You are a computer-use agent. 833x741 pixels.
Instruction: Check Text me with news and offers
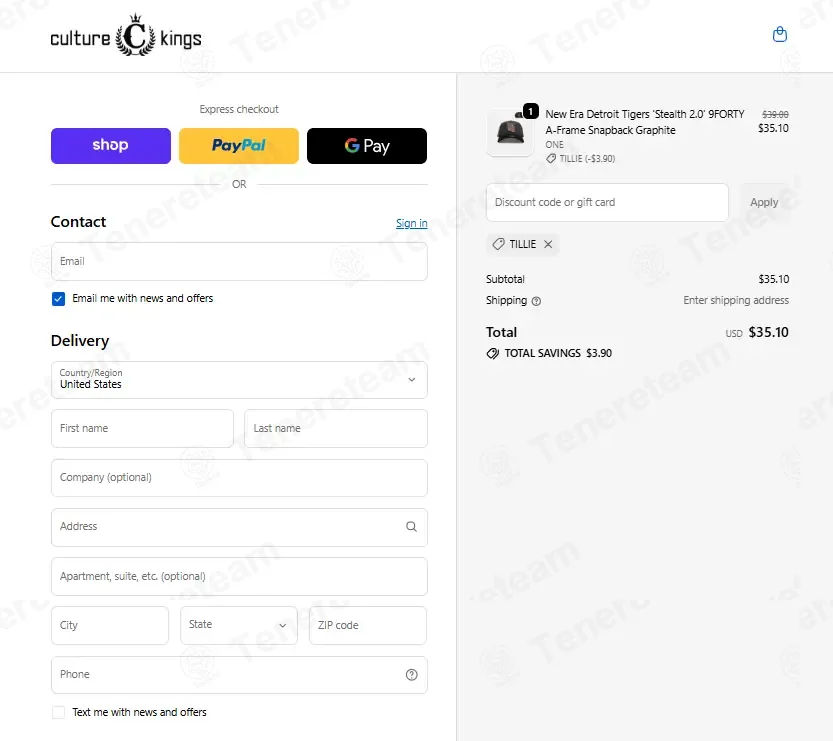[x=58, y=712]
